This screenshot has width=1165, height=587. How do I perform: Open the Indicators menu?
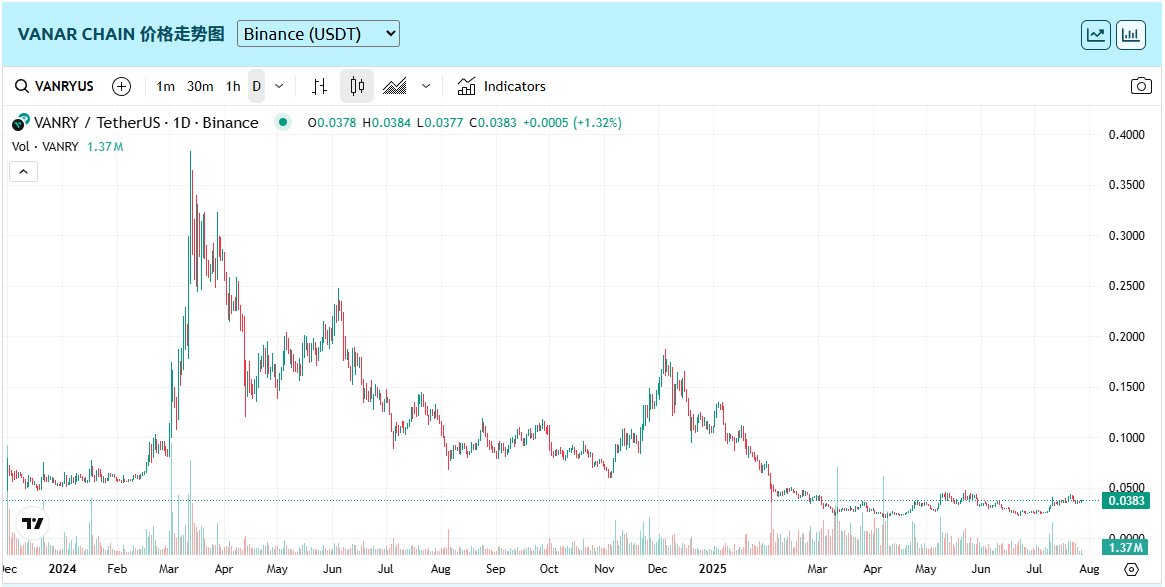(502, 86)
